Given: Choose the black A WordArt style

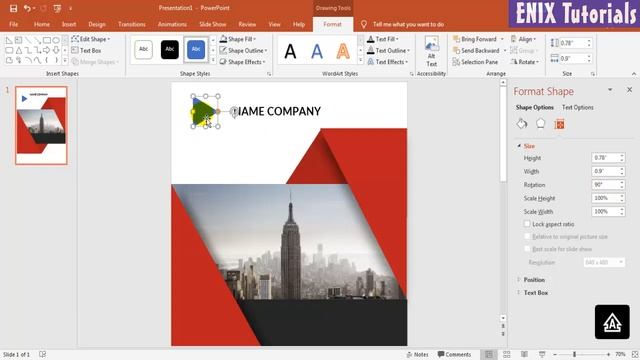Looking at the screenshot, I should (290, 51).
